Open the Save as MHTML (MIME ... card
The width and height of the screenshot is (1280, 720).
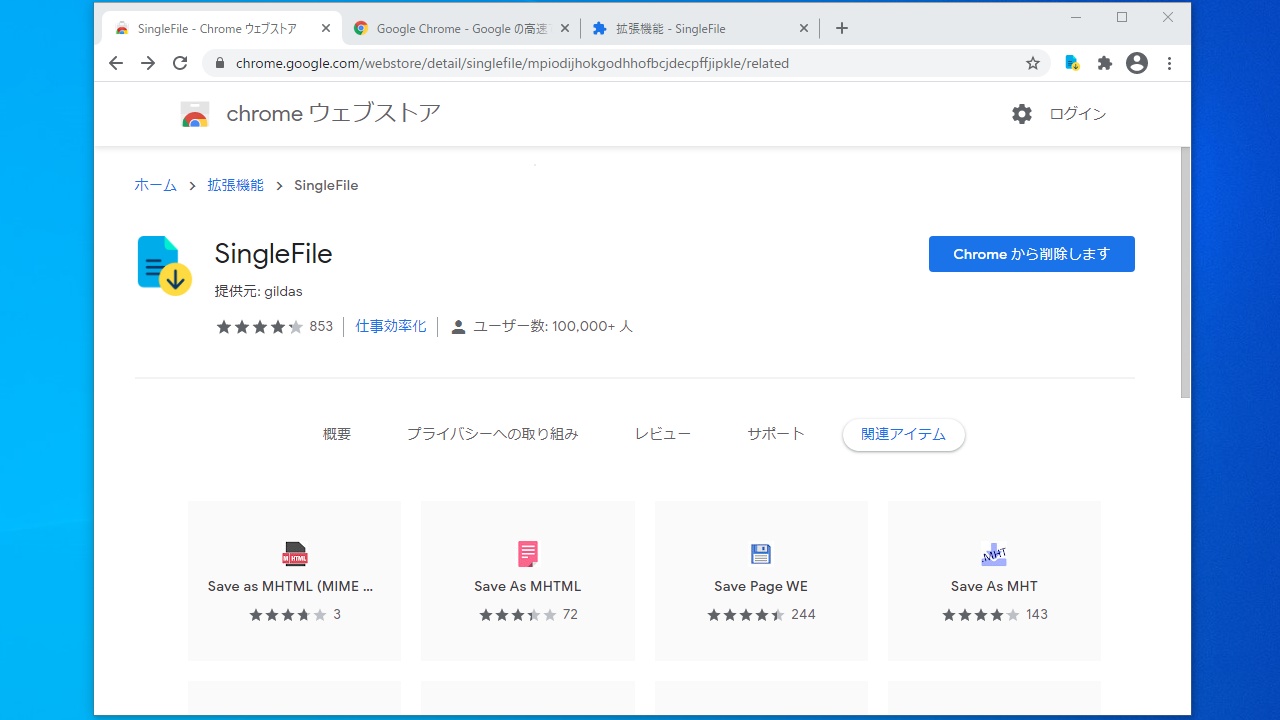(x=295, y=581)
